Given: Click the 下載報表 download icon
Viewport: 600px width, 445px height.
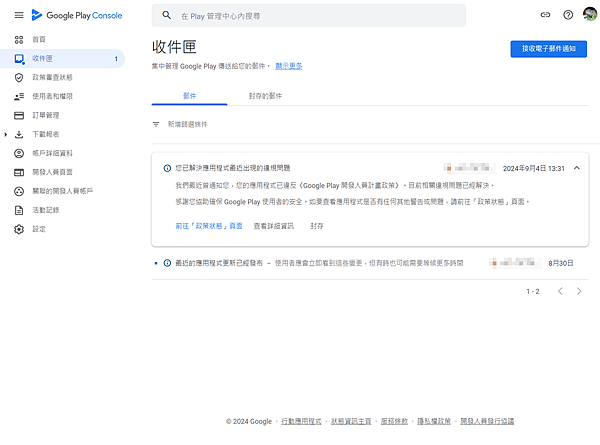Looking at the screenshot, I should pyautogui.click(x=19, y=134).
